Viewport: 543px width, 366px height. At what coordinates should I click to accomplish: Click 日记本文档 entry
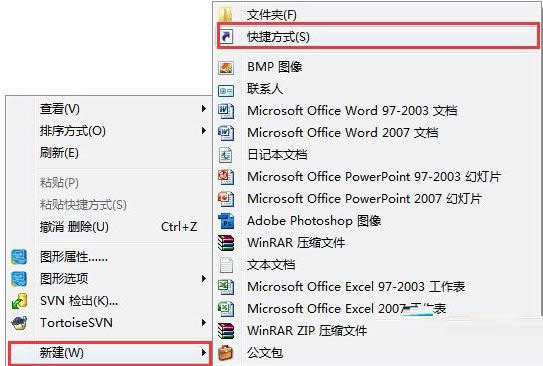(277, 154)
